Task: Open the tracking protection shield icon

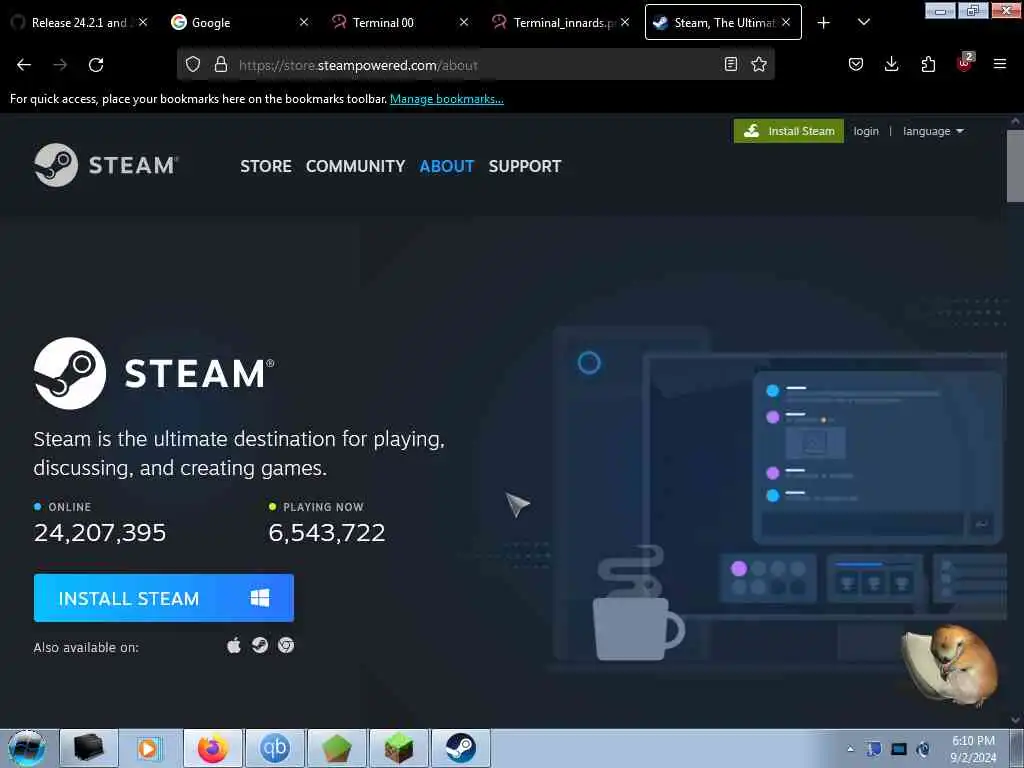Action: point(193,64)
